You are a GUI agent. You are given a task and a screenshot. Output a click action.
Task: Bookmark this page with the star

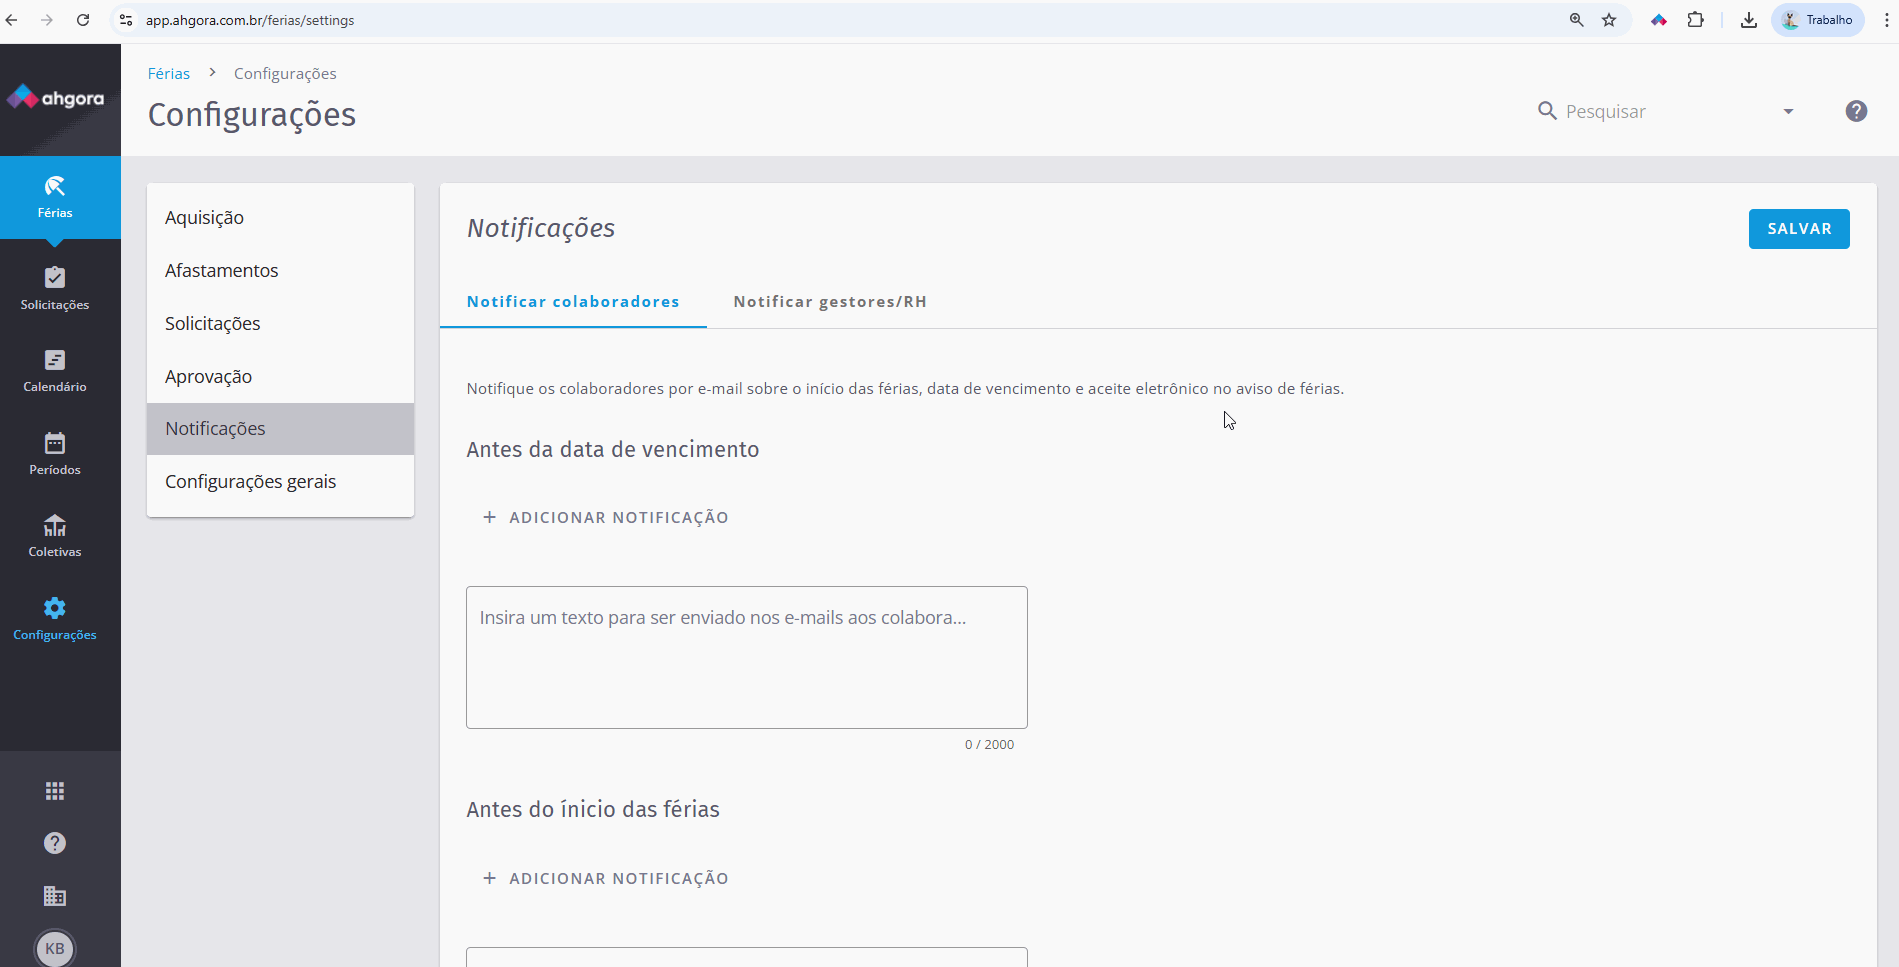(x=1609, y=20)
